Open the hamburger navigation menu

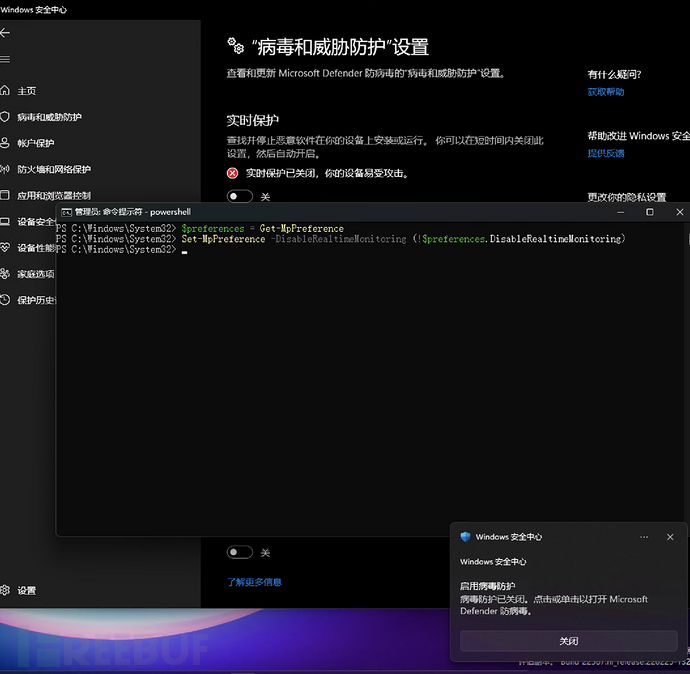tap(5, 59)
